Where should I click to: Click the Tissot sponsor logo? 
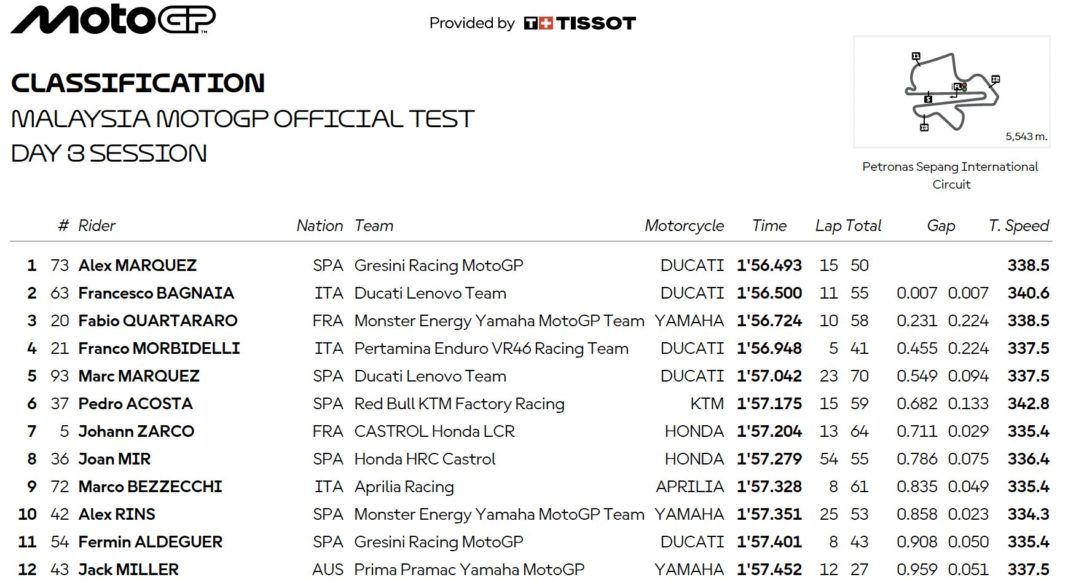[x=580, y=23]
